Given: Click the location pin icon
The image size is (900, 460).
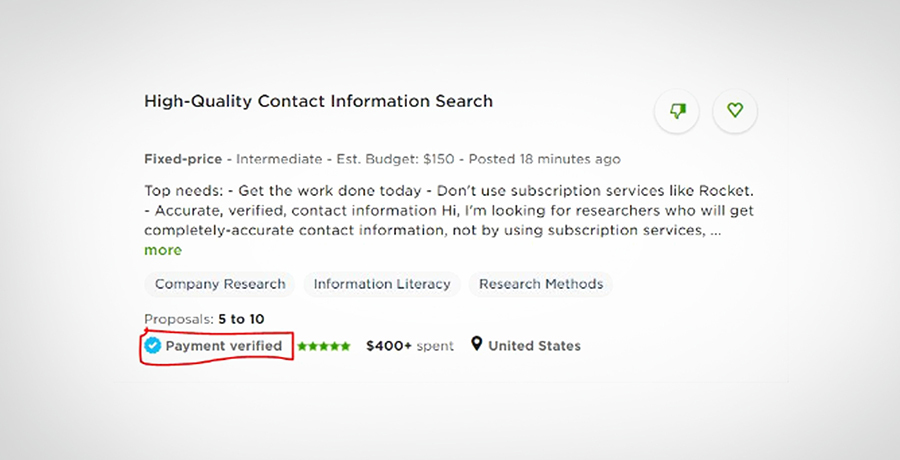Looking at the screenshot, I should (x=476, y=345).
